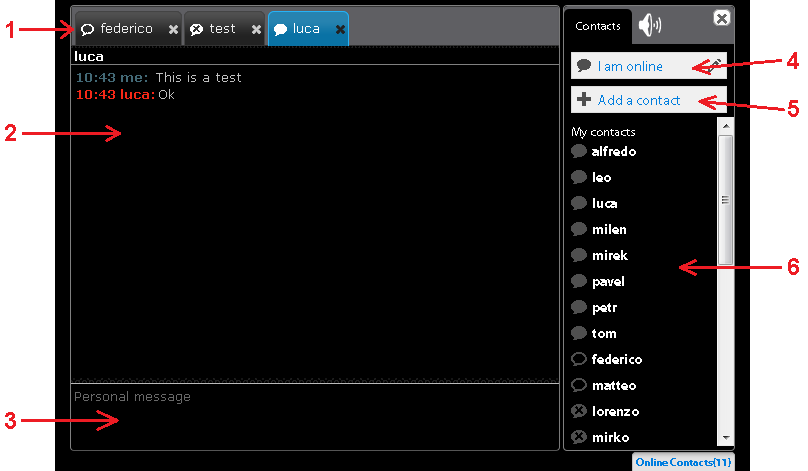Close the luca chat tab
The image size is (808, 471).
pos(340,30)
